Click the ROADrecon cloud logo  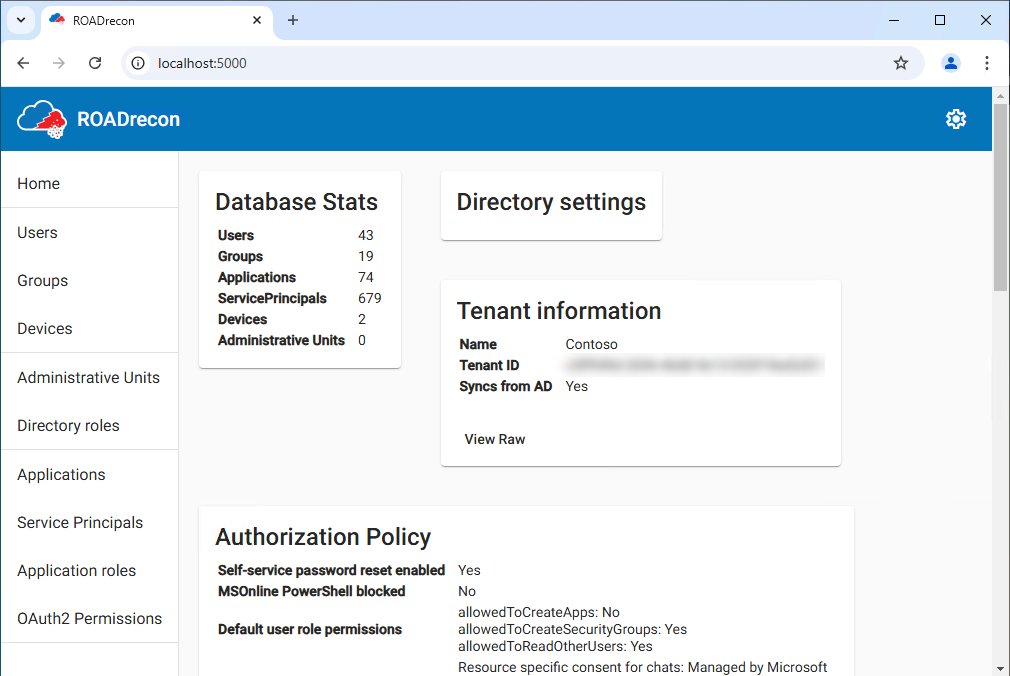click(42, 119)
